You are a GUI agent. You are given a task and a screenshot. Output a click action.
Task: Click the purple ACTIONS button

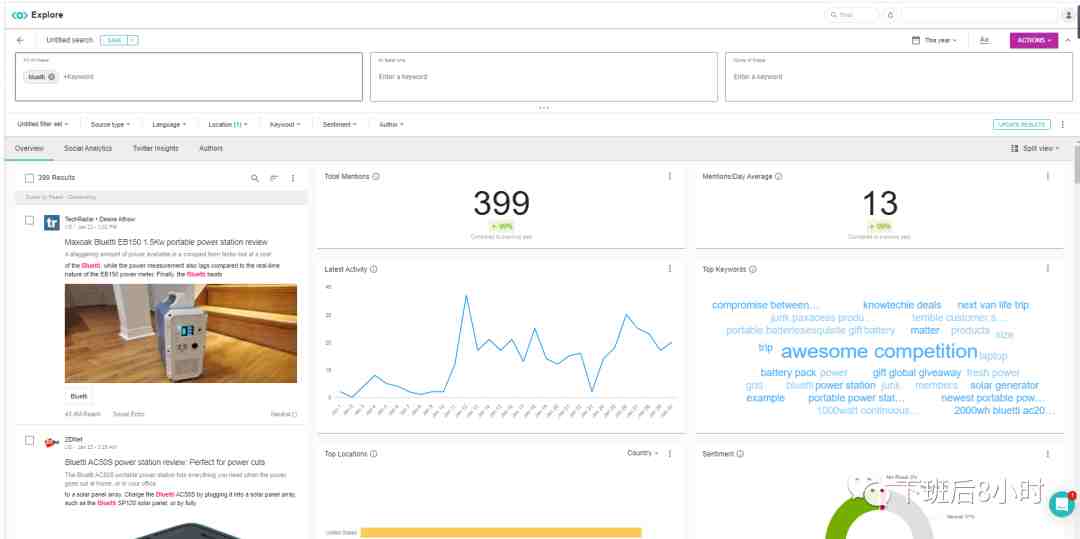click(x=1034, y=41)
